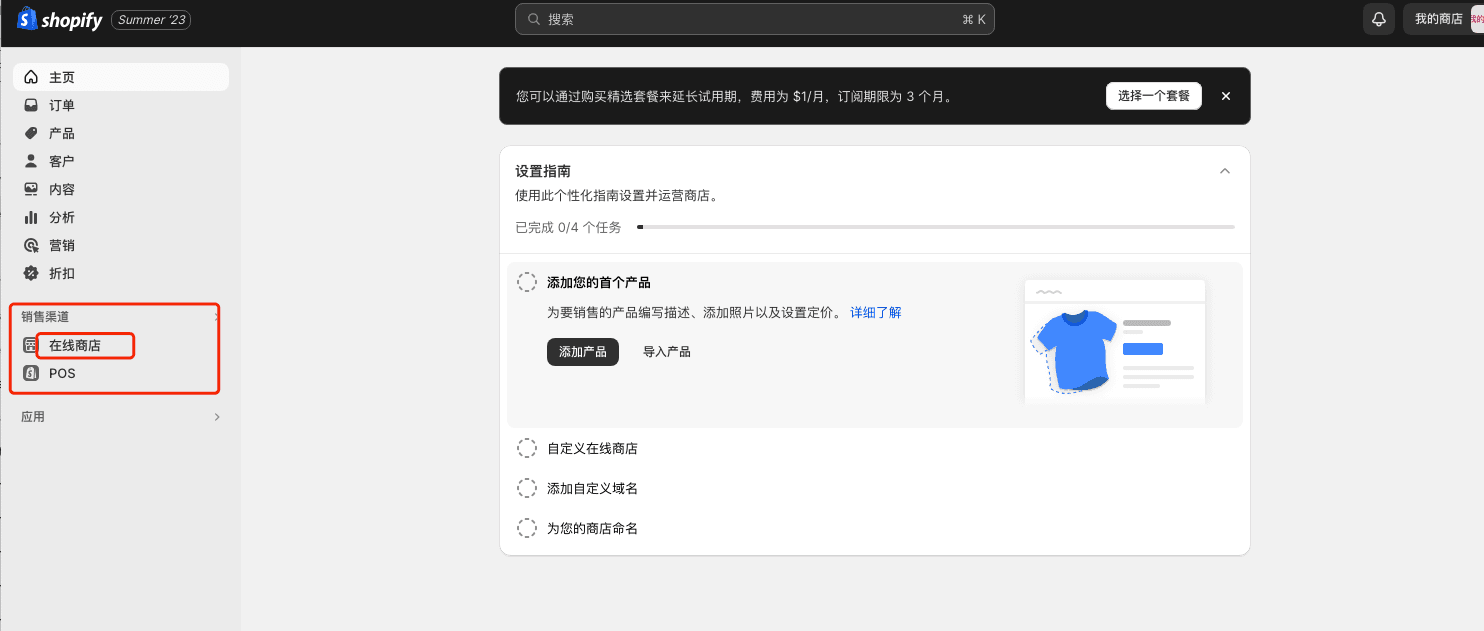Toggle the 添加自定义域名 task circle
This screenshot has height=631, width=1484.
coord(526,488)
